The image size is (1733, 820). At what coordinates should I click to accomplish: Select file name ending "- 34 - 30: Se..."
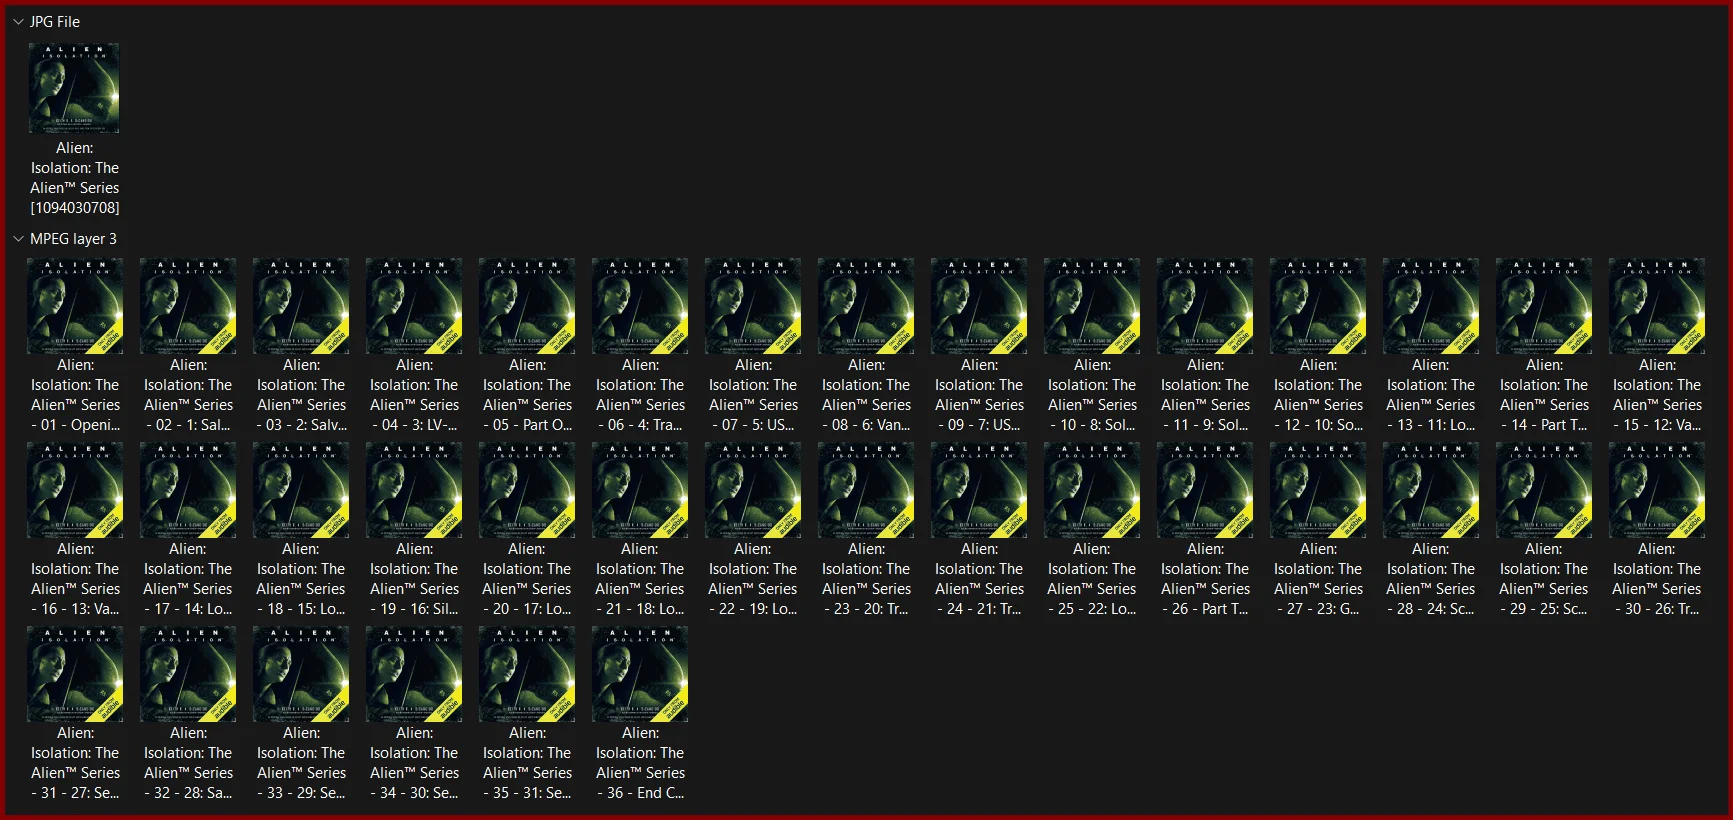(x=414, y=763)
